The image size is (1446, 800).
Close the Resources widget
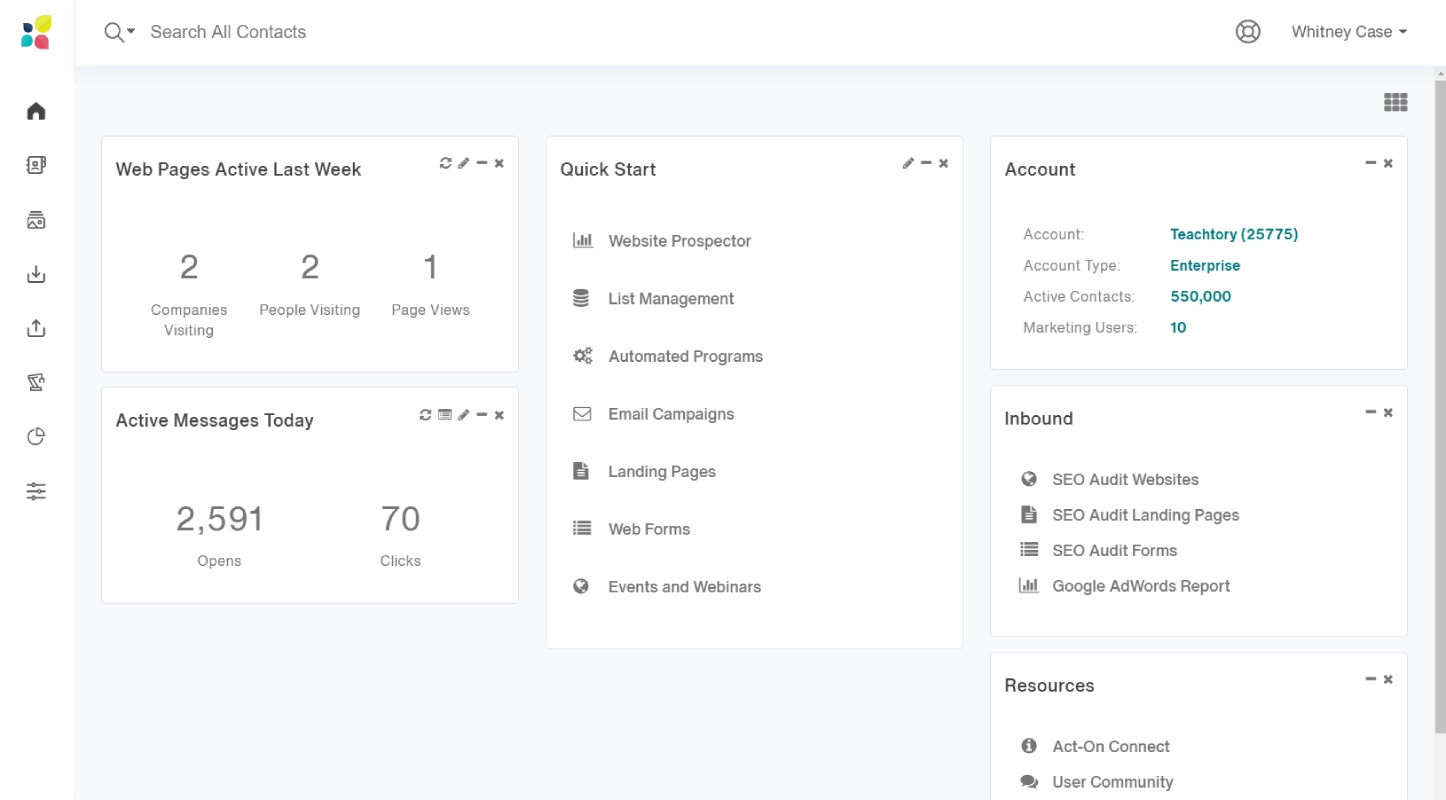click(x=1388, y=679)
